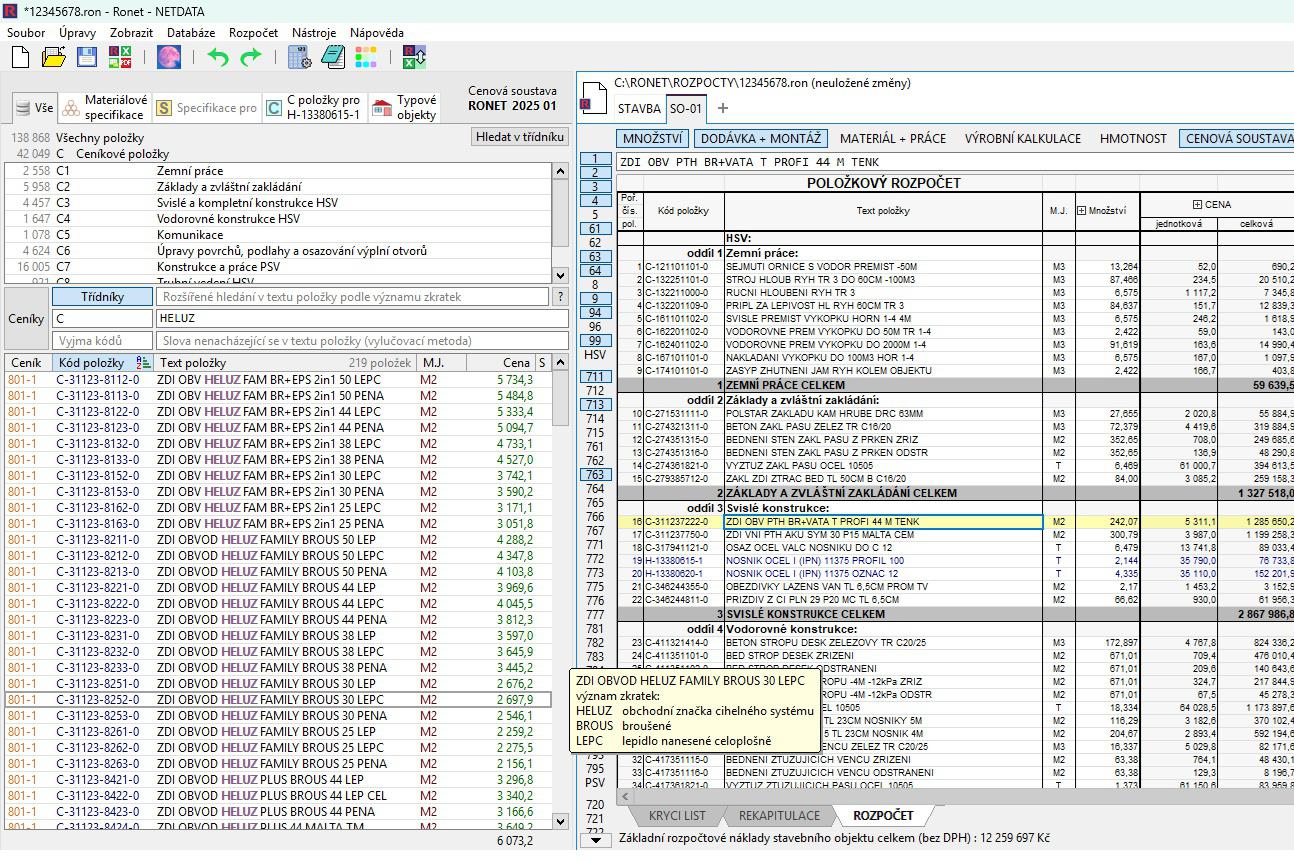Open the Soubor menu
1294x862 pixels.
26,33
